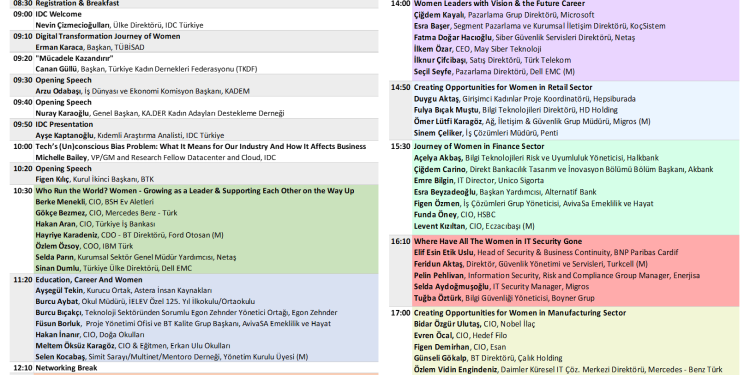Select Digital Transformation Journey of Women title

coord(108,36)
